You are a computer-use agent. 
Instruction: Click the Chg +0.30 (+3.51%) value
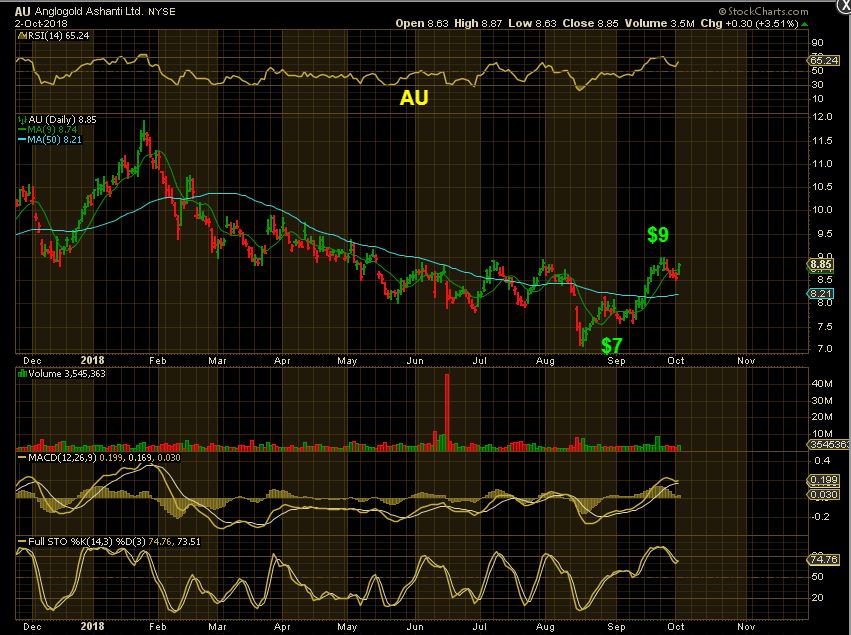pyautogui.click(x=749, y=23)
